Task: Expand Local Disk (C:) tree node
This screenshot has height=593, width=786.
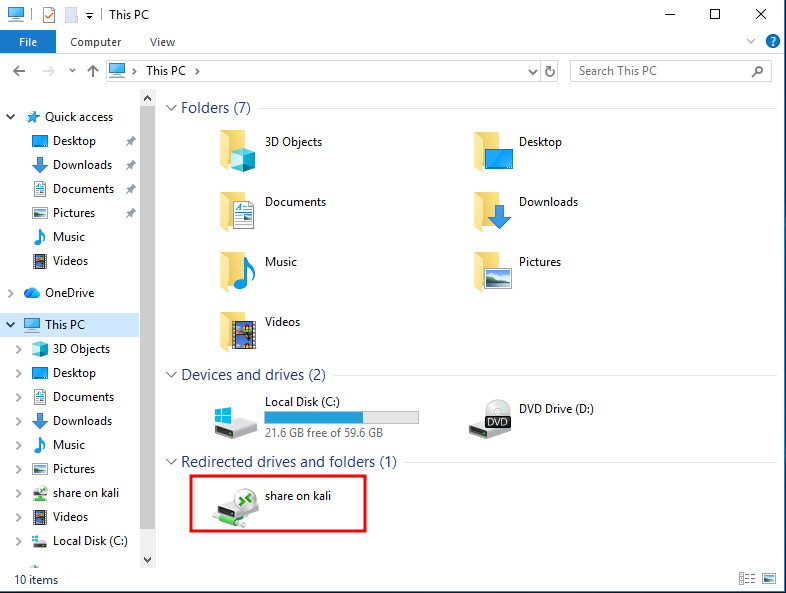Action: pos(19,541)
